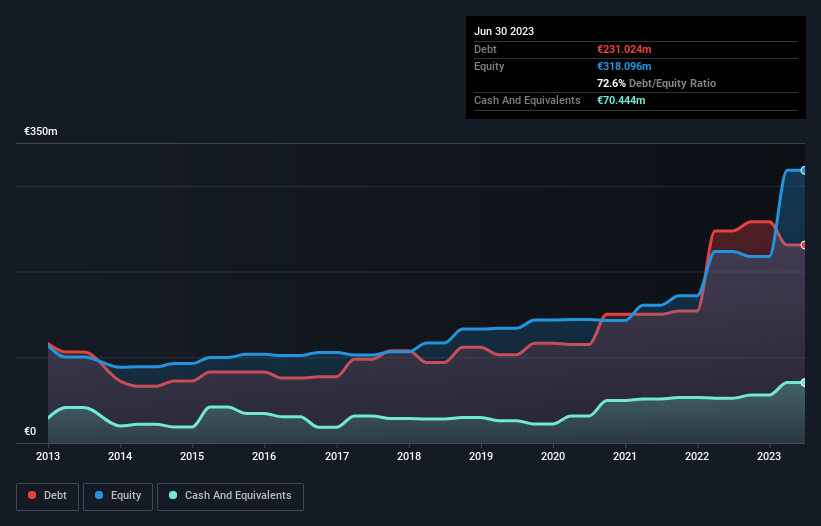Click the €231.024m debt value
This screenshot has height=526, width=821.
(624, 49)
